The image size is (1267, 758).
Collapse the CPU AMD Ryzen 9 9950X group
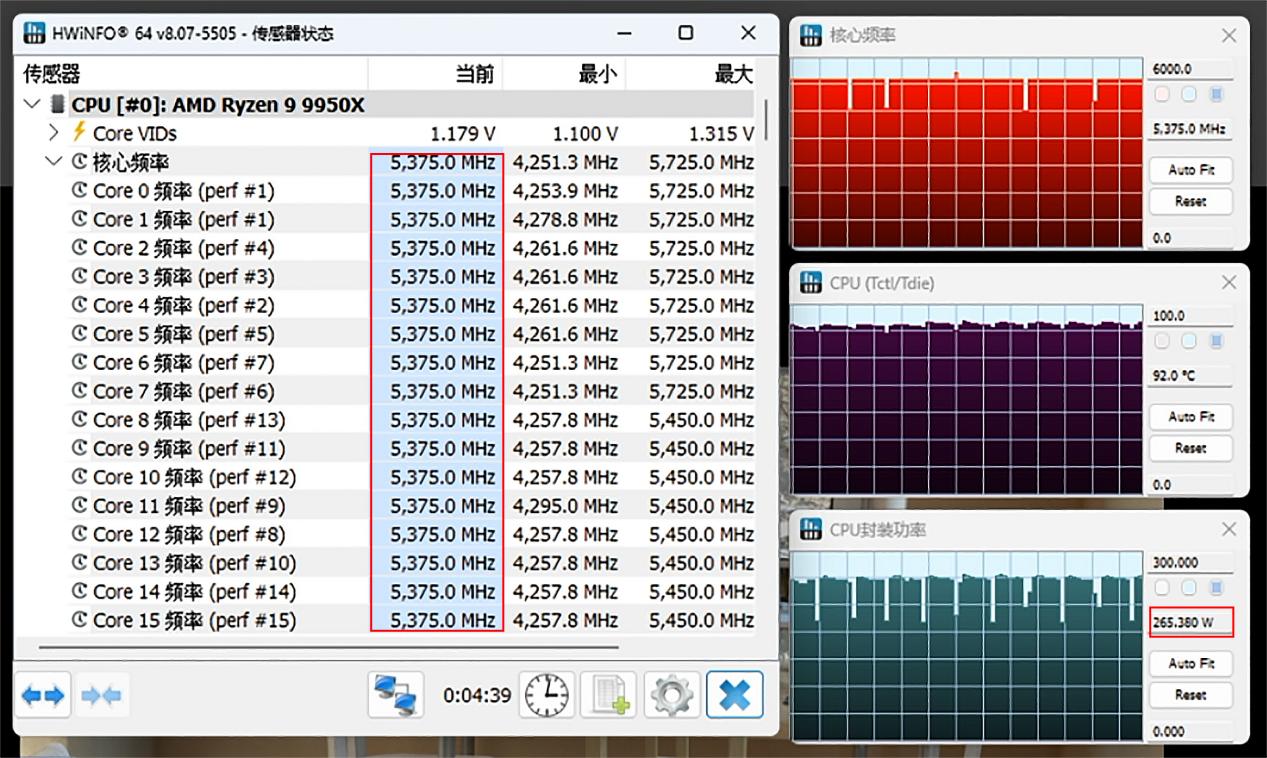31,104
